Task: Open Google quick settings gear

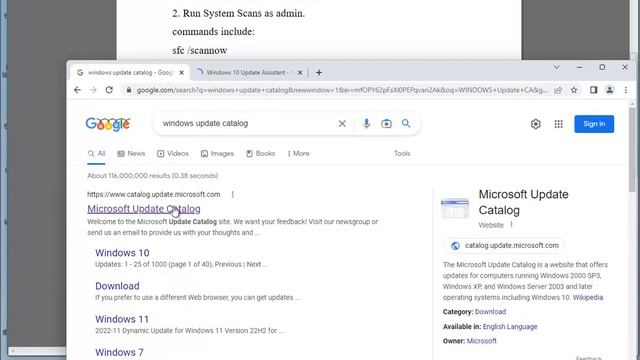Action: (536, 124)
